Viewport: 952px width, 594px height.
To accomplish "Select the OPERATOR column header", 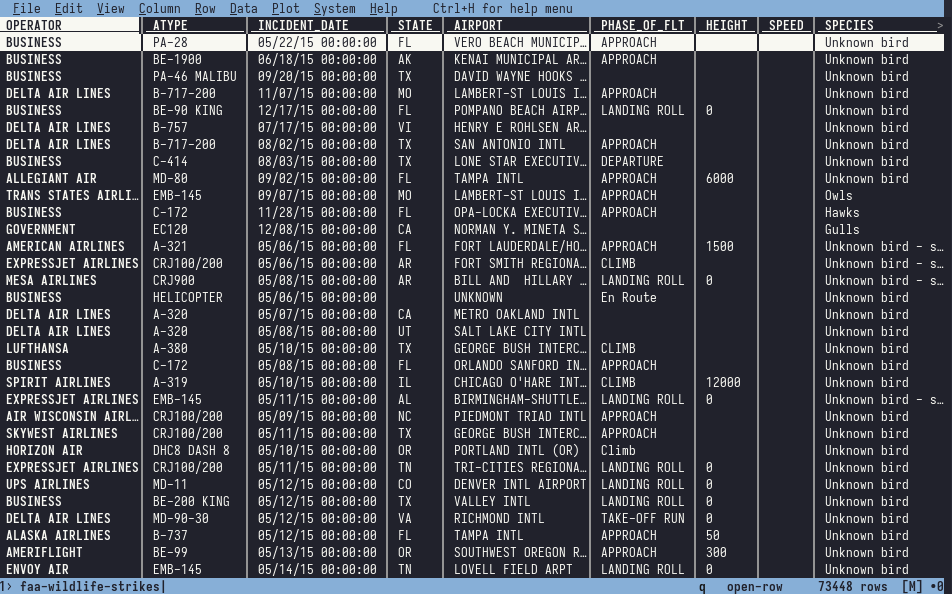I will 34,26.
